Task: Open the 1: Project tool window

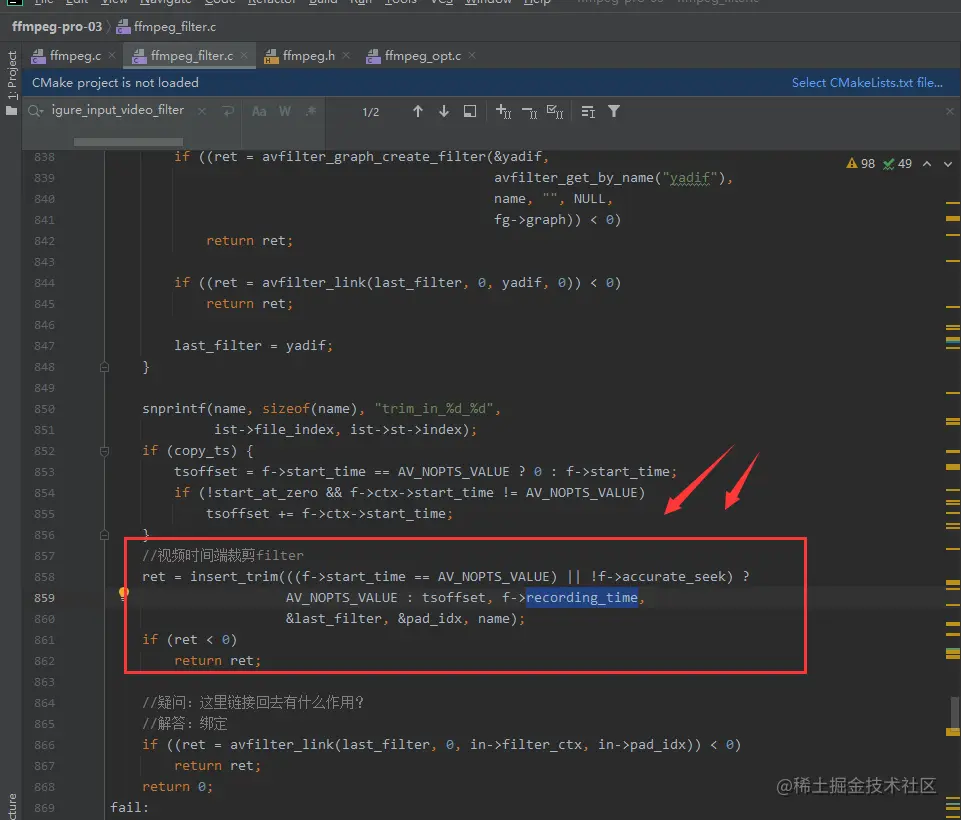Action: pos(12,75)
